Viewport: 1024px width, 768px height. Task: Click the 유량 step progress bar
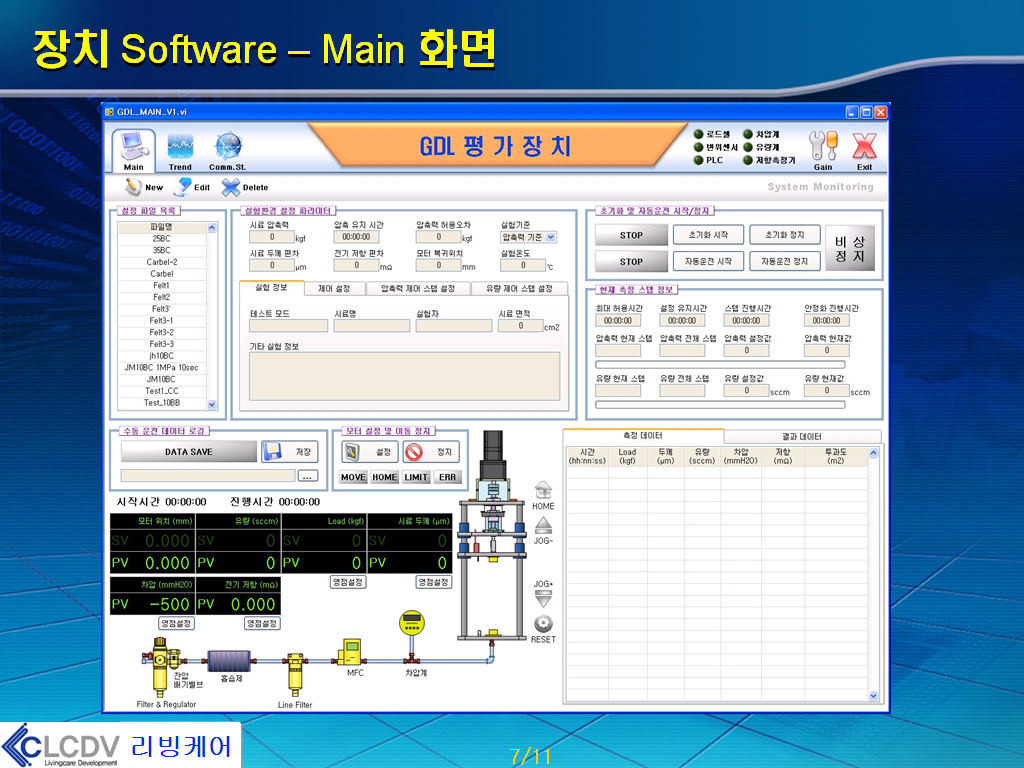coord(720,405)
